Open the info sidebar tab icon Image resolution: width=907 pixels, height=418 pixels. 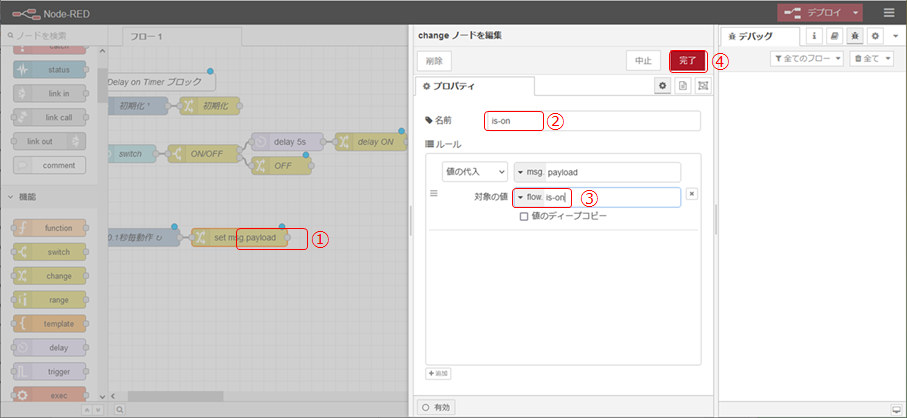point(814,36)
